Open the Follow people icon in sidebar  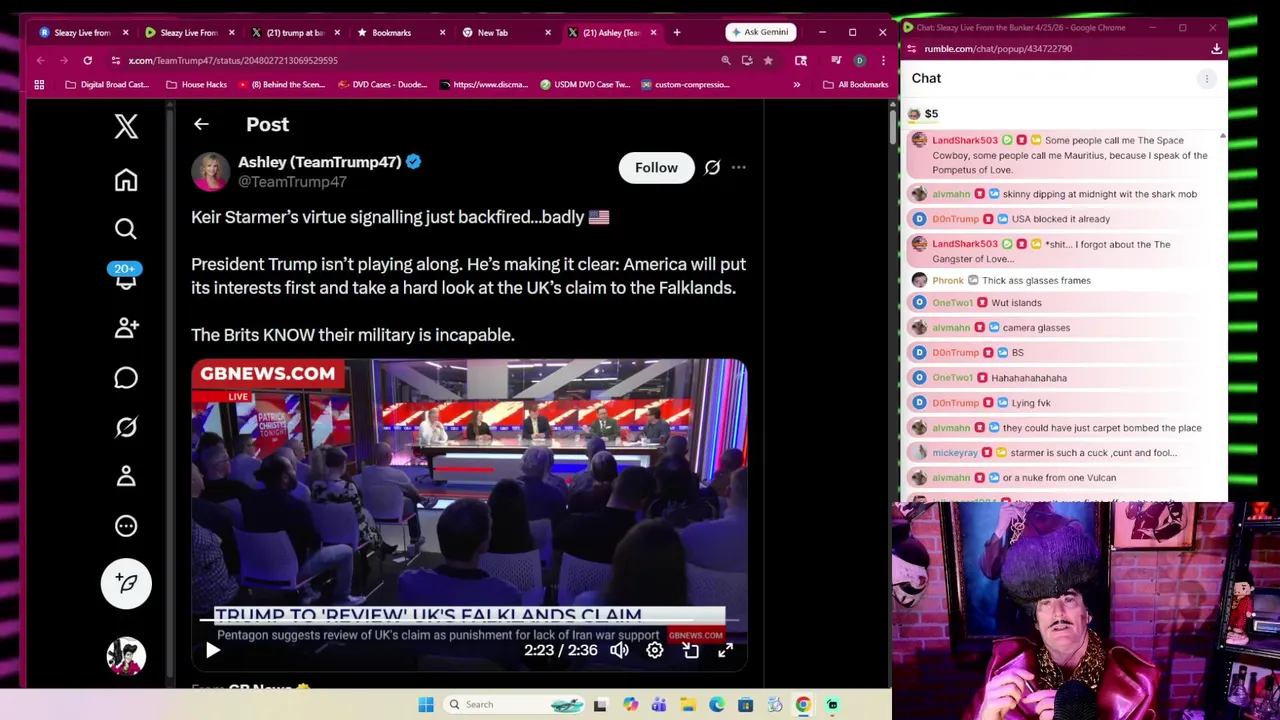tap(126, 328)
